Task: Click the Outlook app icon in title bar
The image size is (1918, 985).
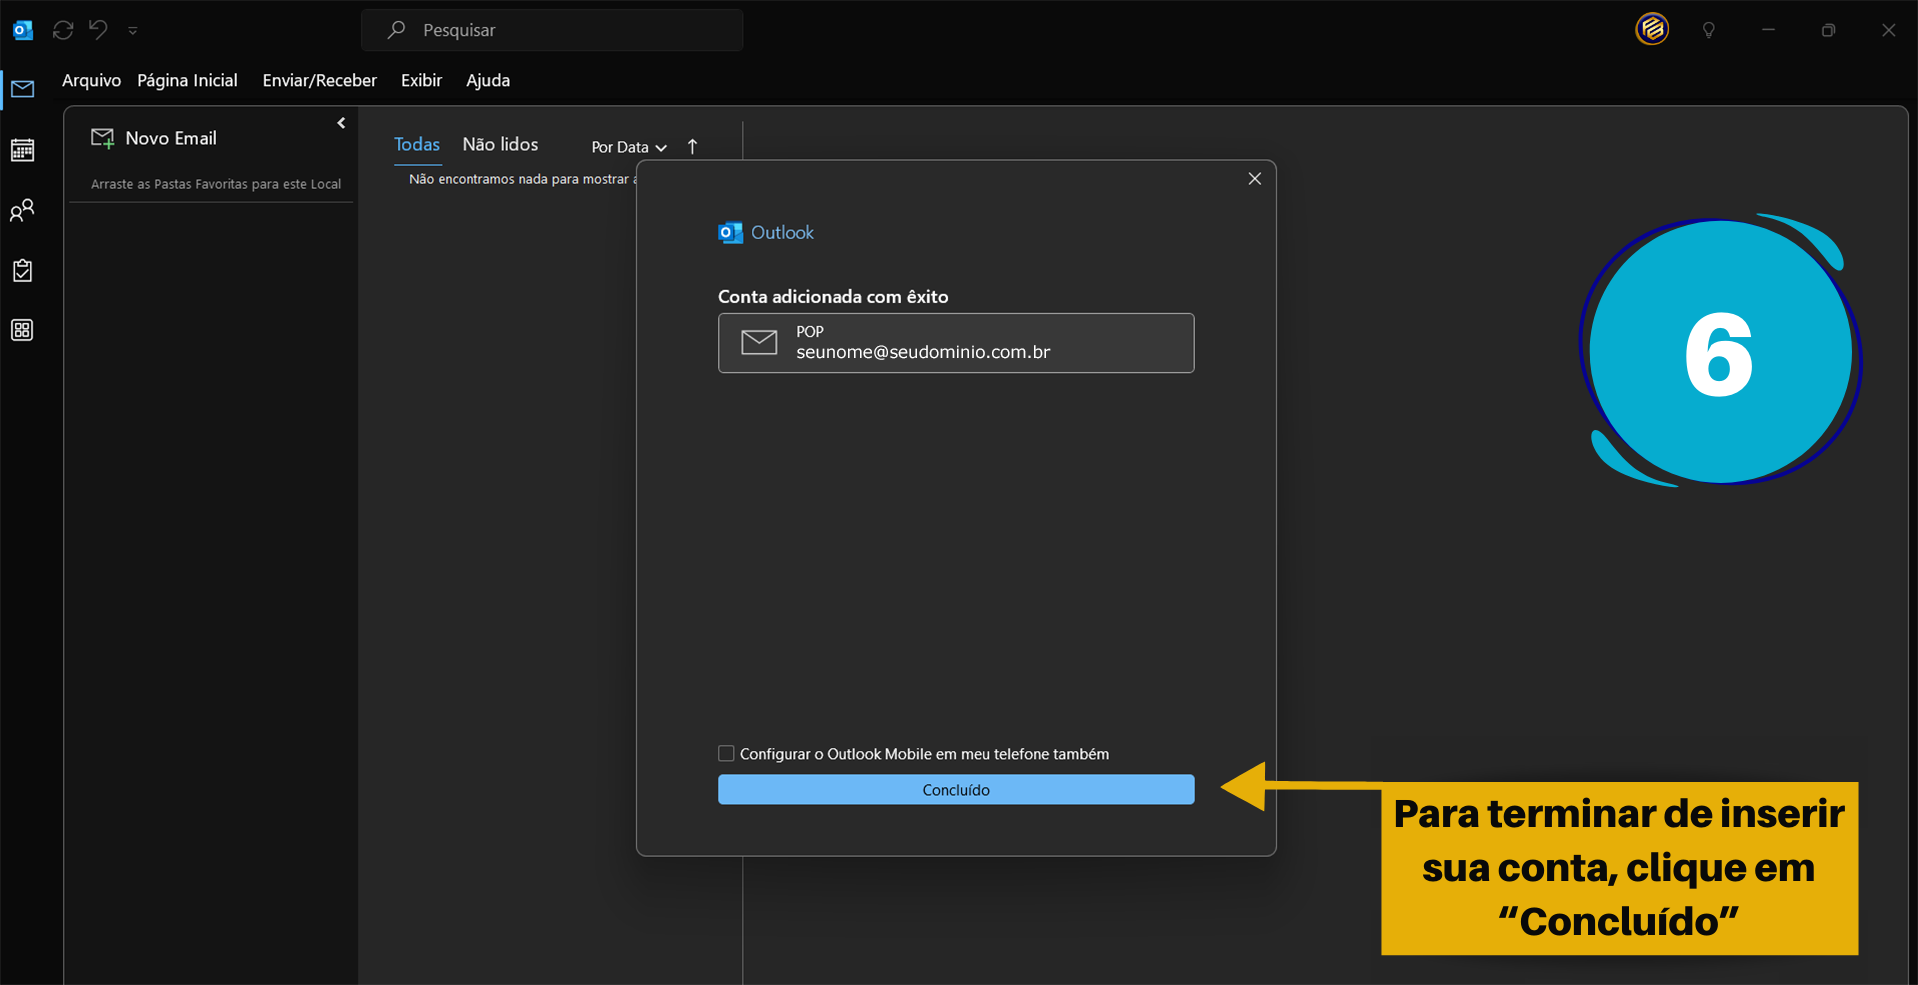Action: pyautogui.click(x=22, y=30)
